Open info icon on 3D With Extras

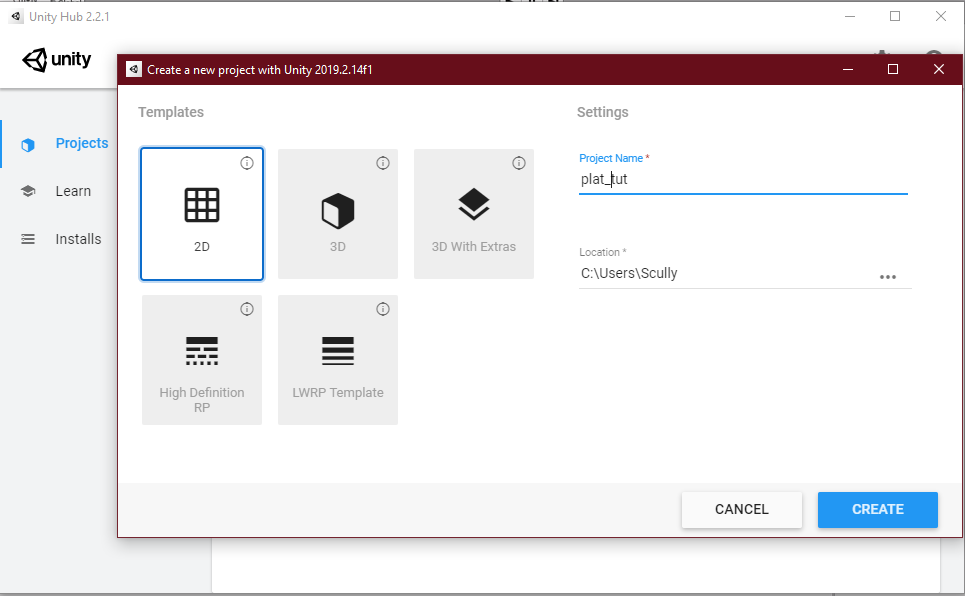point(519,163)
